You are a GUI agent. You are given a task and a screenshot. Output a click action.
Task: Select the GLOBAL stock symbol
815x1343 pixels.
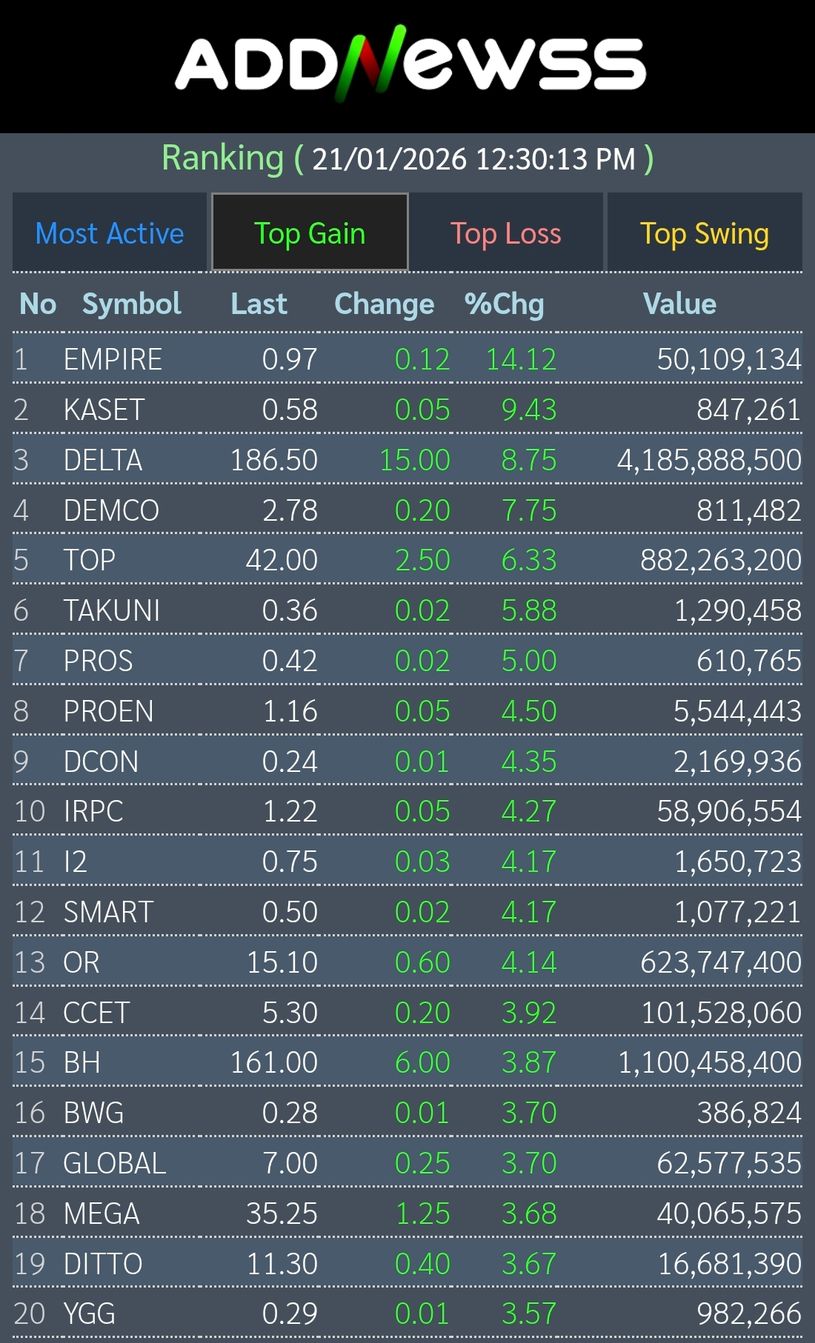pos(114,1163)
